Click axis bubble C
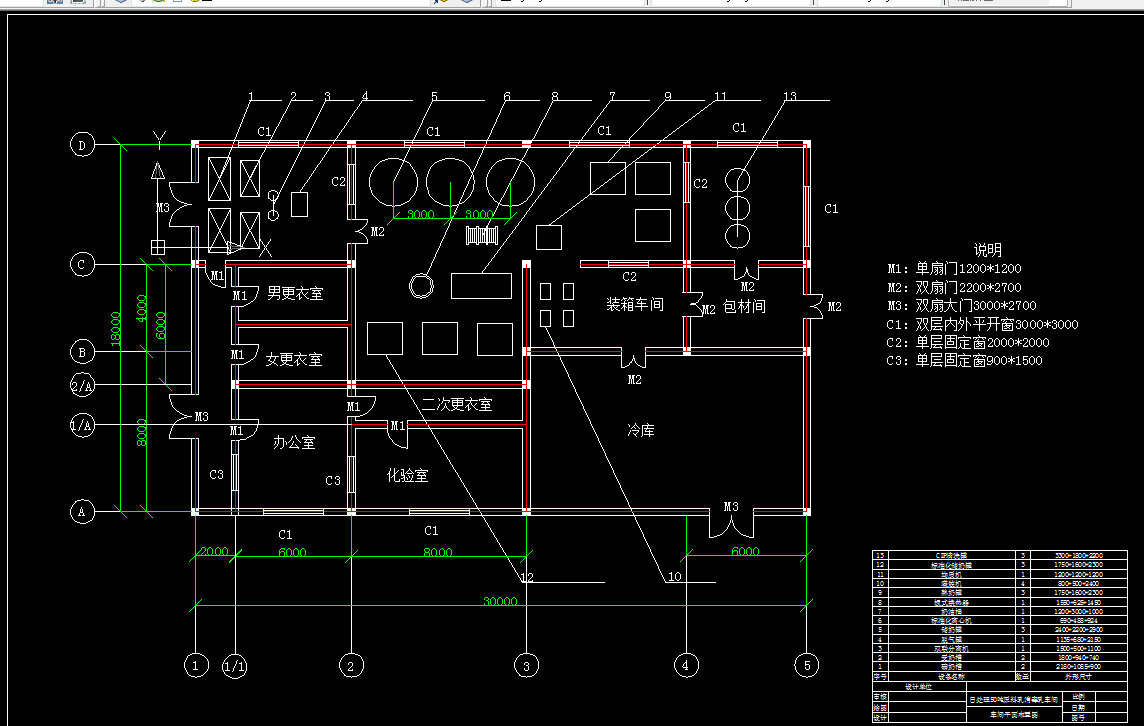1144x726 pixels. pos(82,264)
